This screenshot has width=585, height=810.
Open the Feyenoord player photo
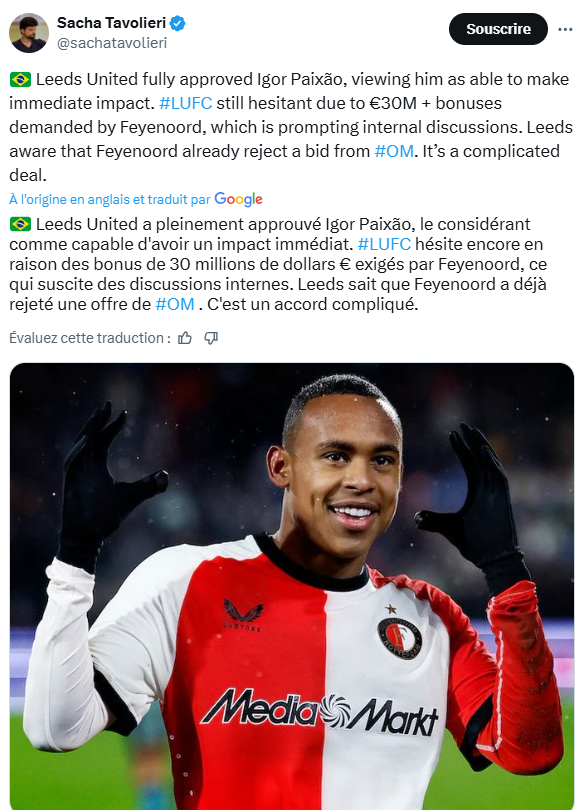click(x=292, y=586)
